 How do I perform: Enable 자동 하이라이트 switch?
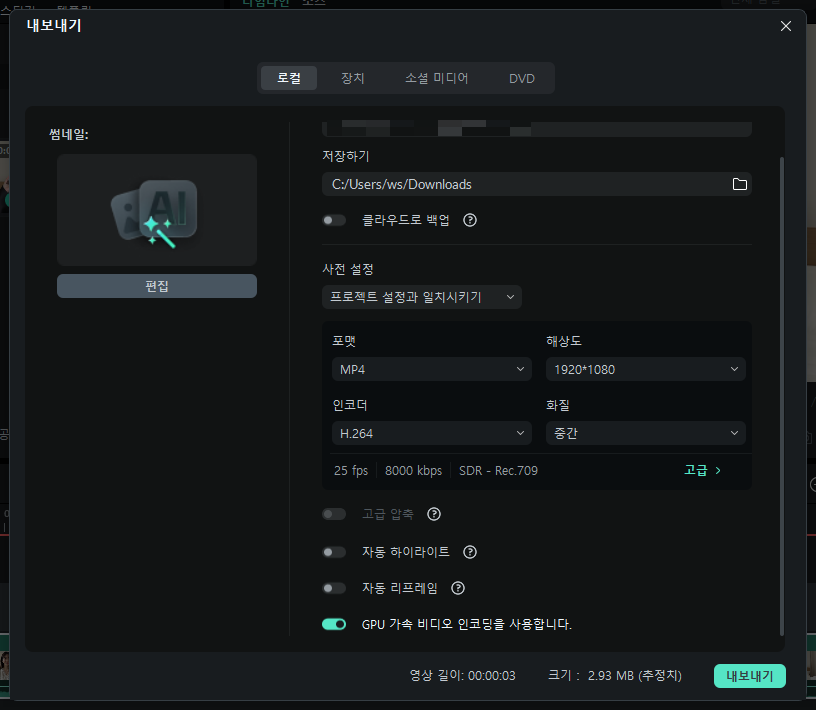pos(334,552)
